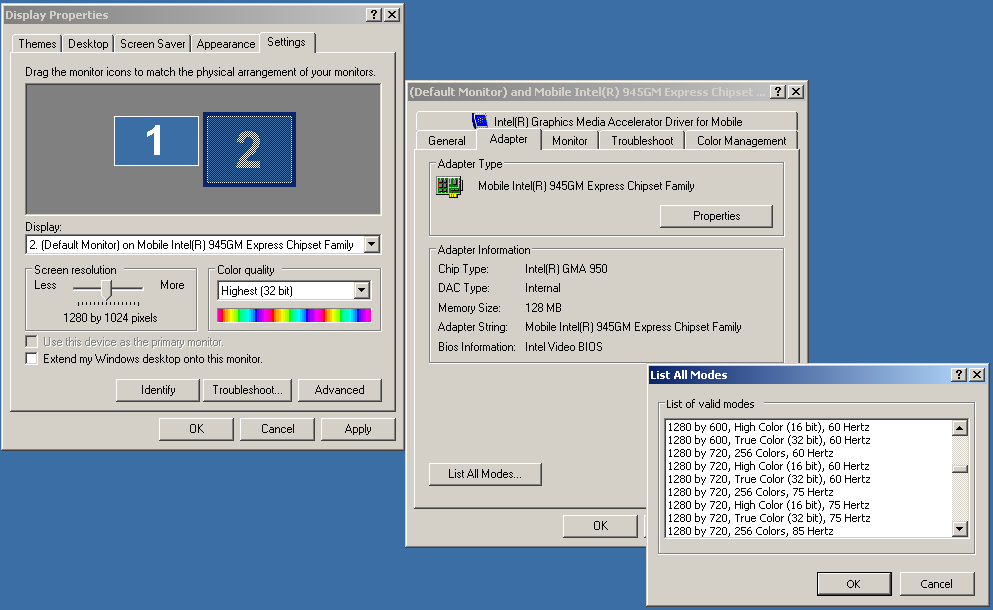
Task: Click the help button on List All Modes title bar
Action: click(959, 374)
